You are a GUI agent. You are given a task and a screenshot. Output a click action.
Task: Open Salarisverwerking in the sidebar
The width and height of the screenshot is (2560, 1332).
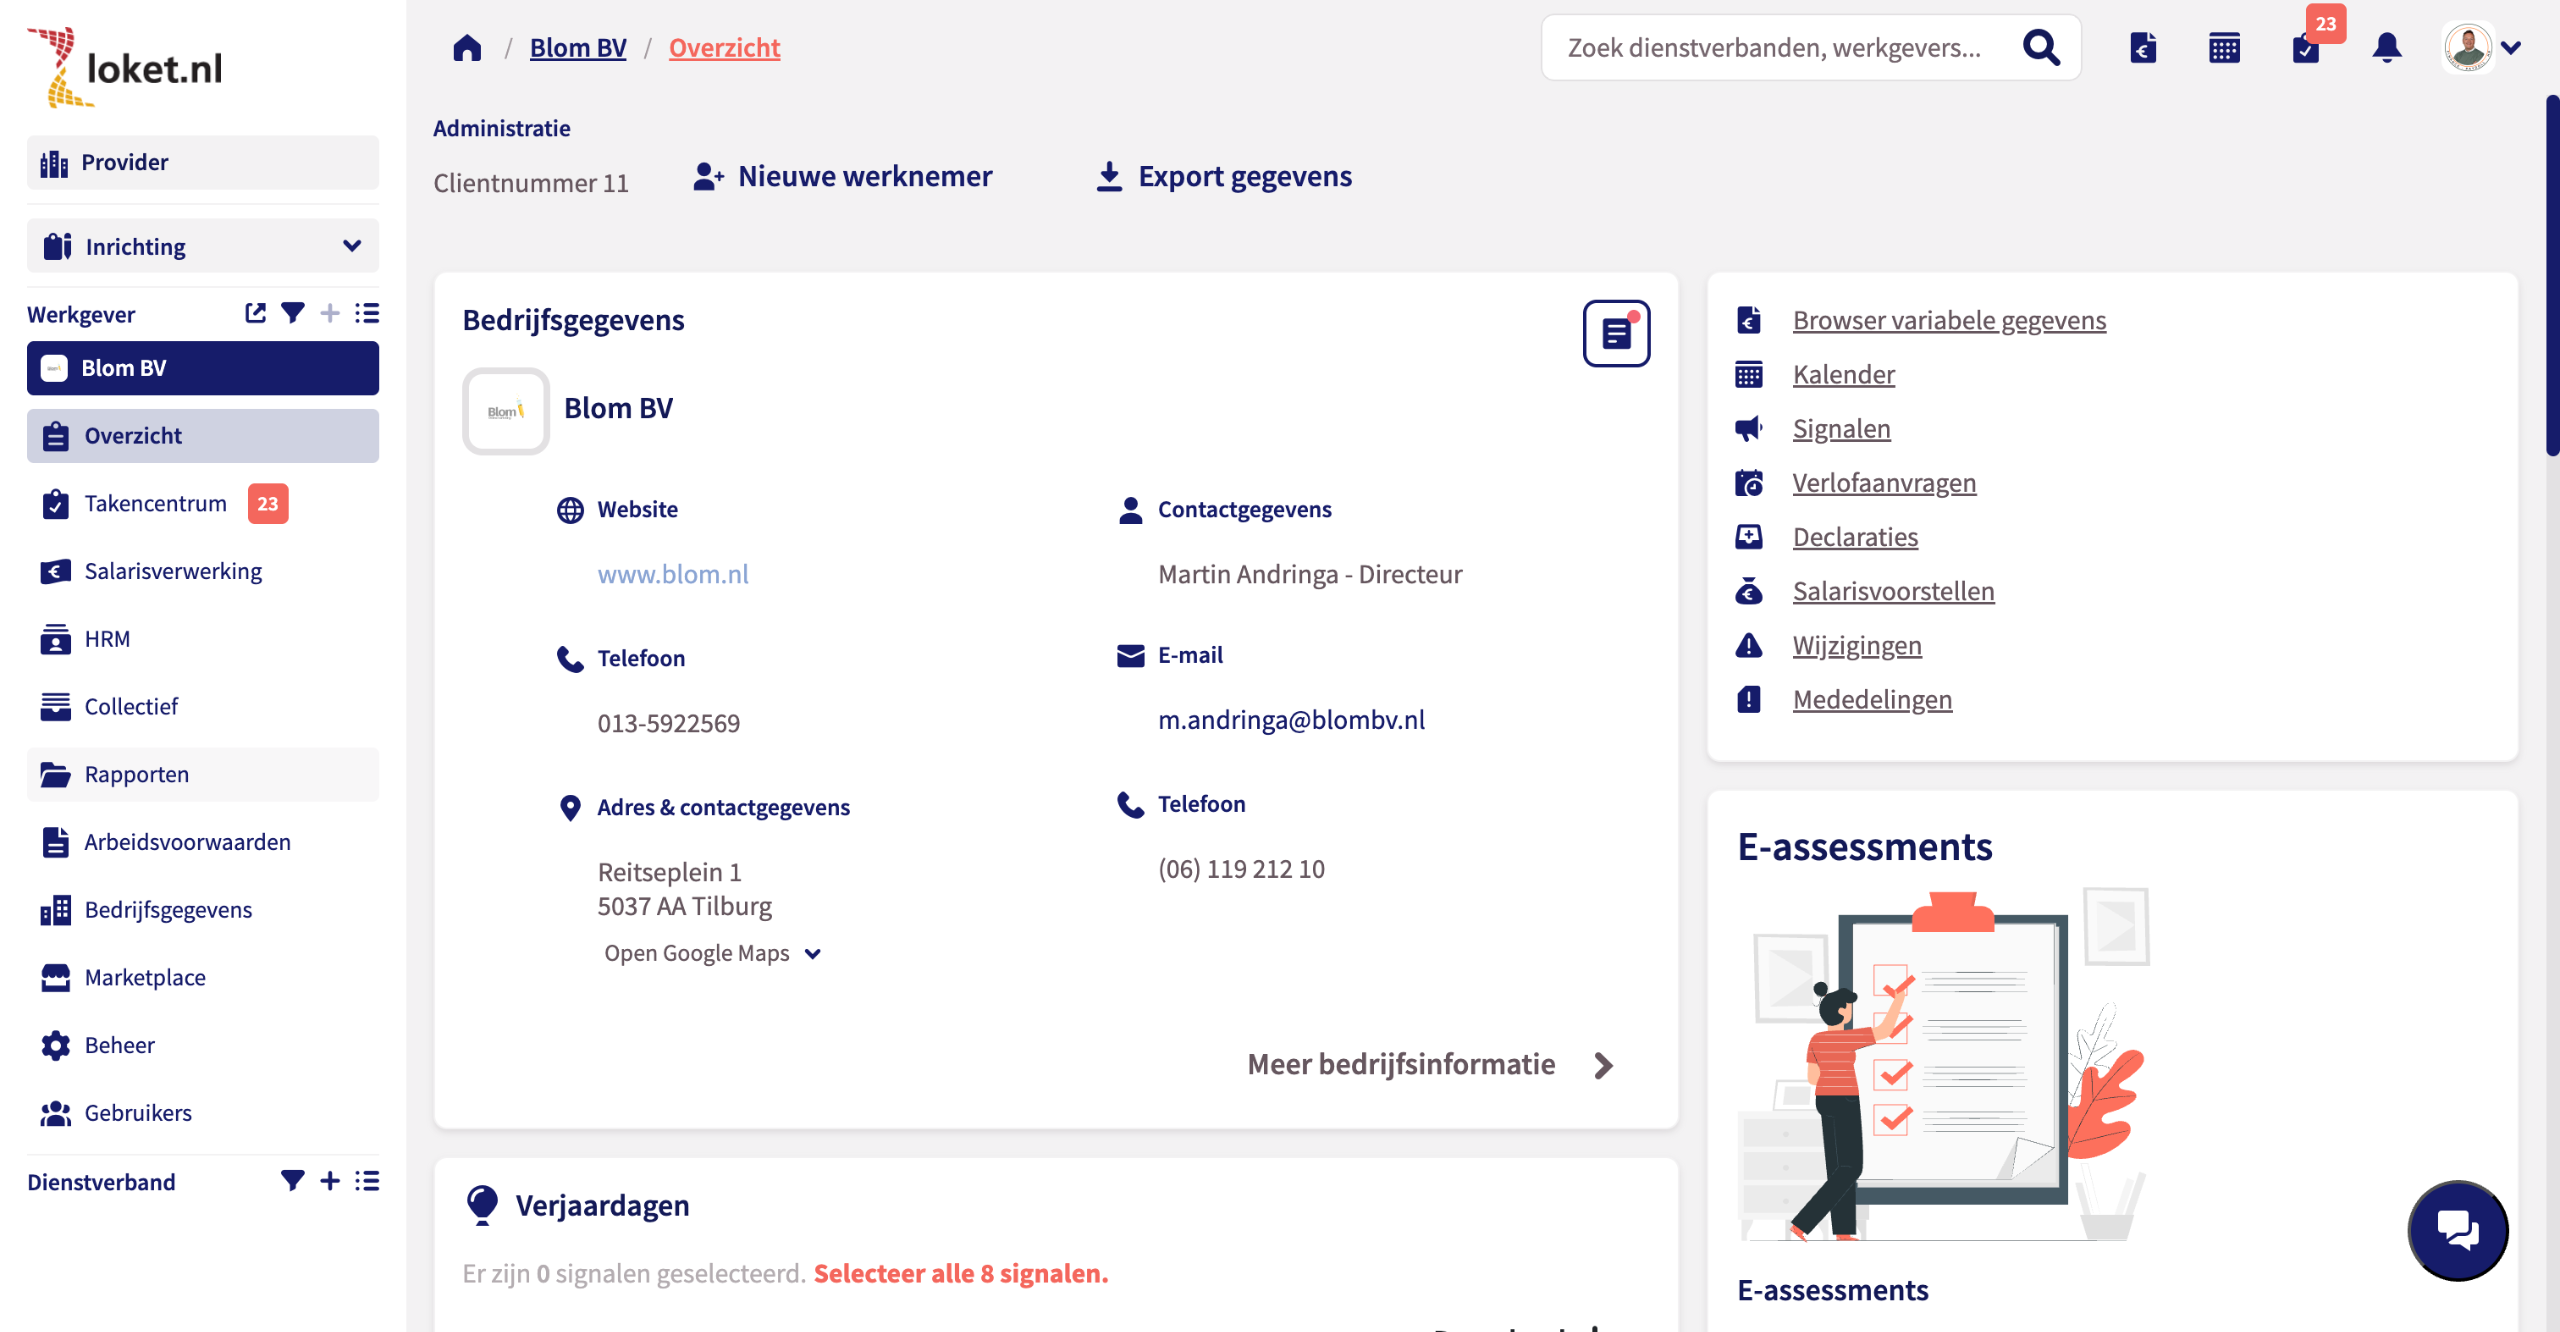[173, 571]
